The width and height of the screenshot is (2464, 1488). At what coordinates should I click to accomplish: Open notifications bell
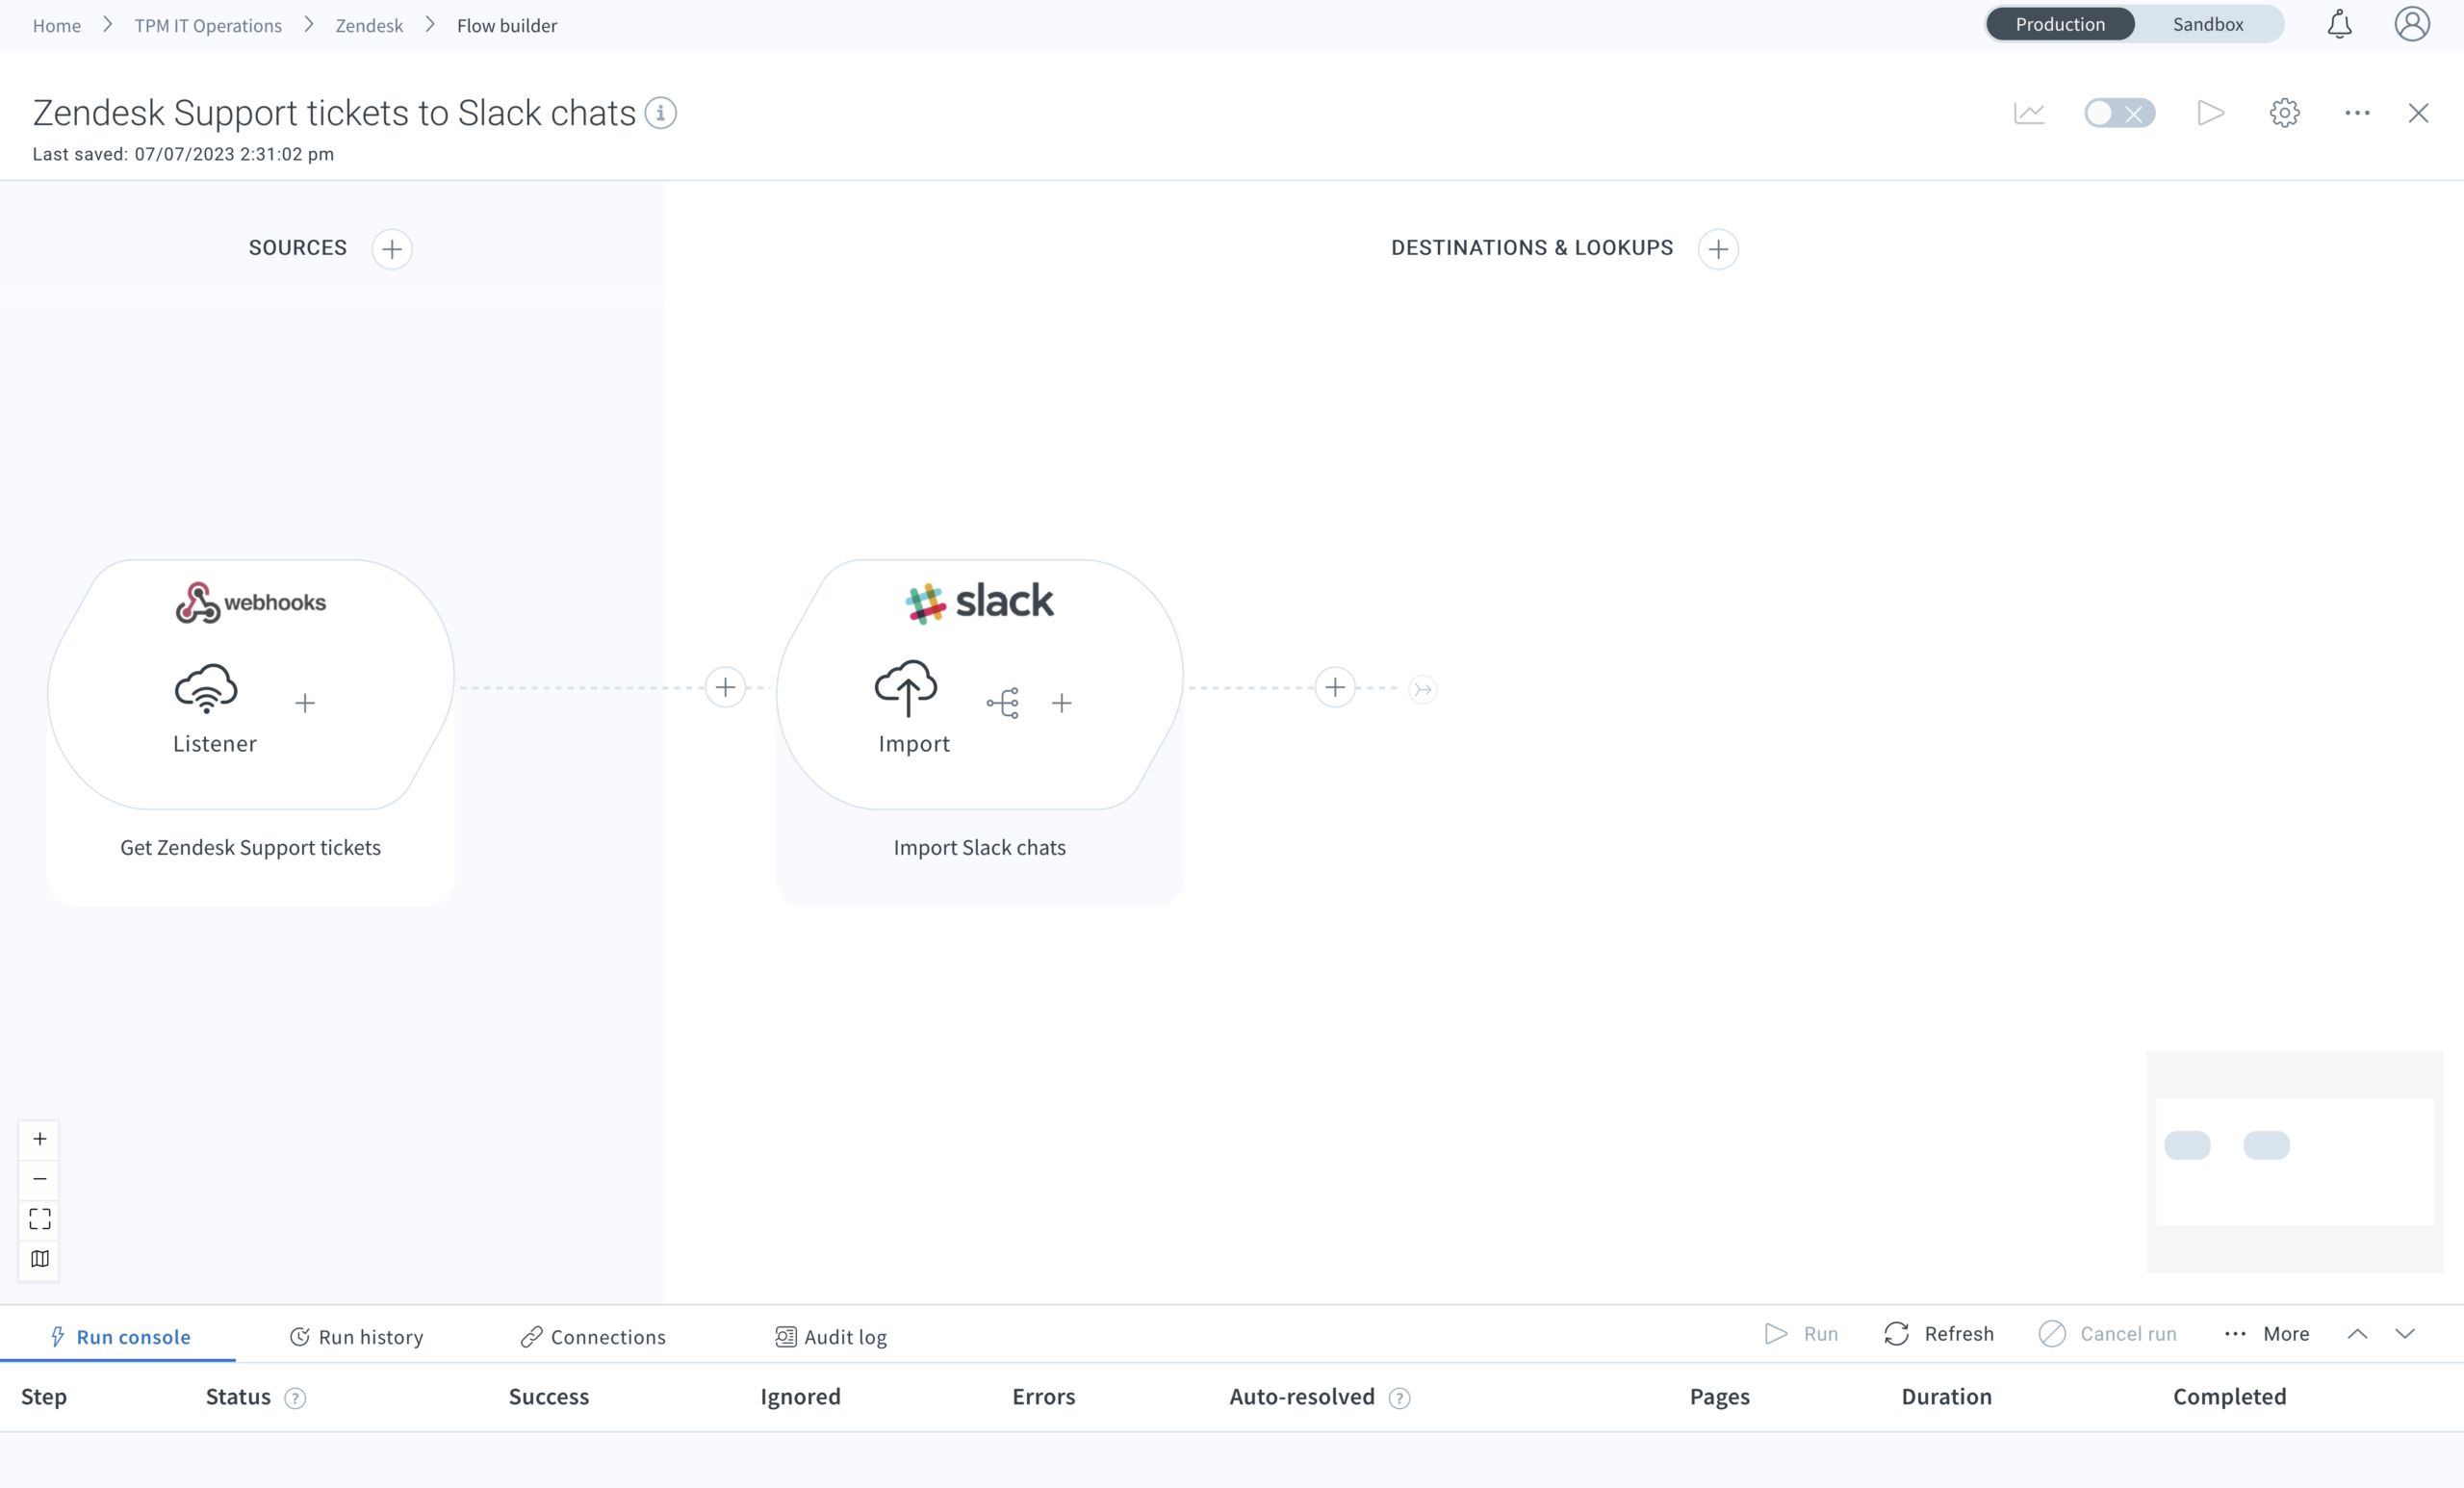pyautogui.click(x=2339, y=24)
